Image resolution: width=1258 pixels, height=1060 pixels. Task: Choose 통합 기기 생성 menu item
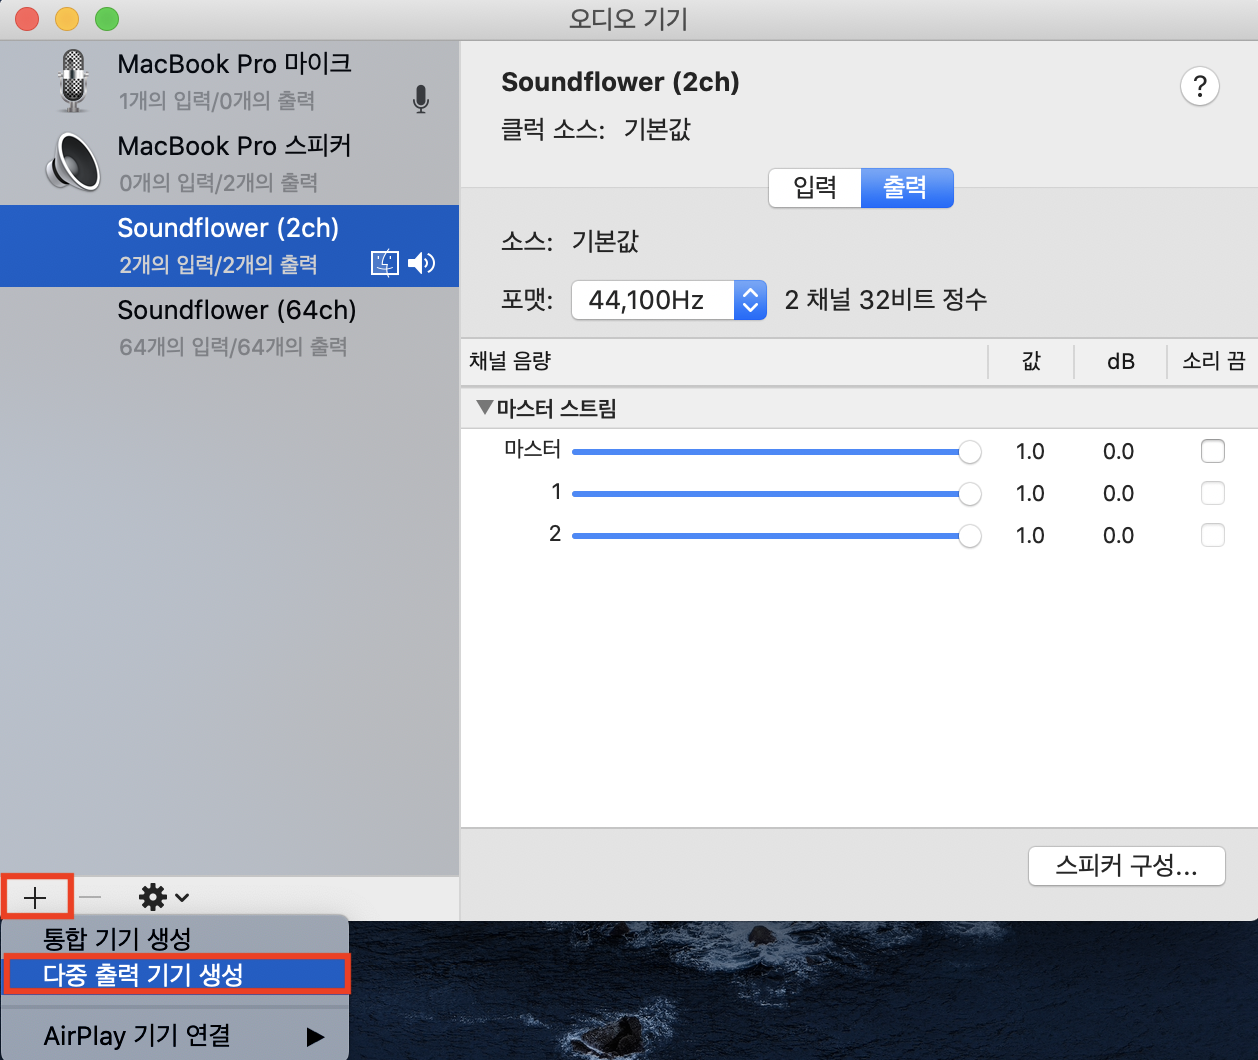click(175, 938)
